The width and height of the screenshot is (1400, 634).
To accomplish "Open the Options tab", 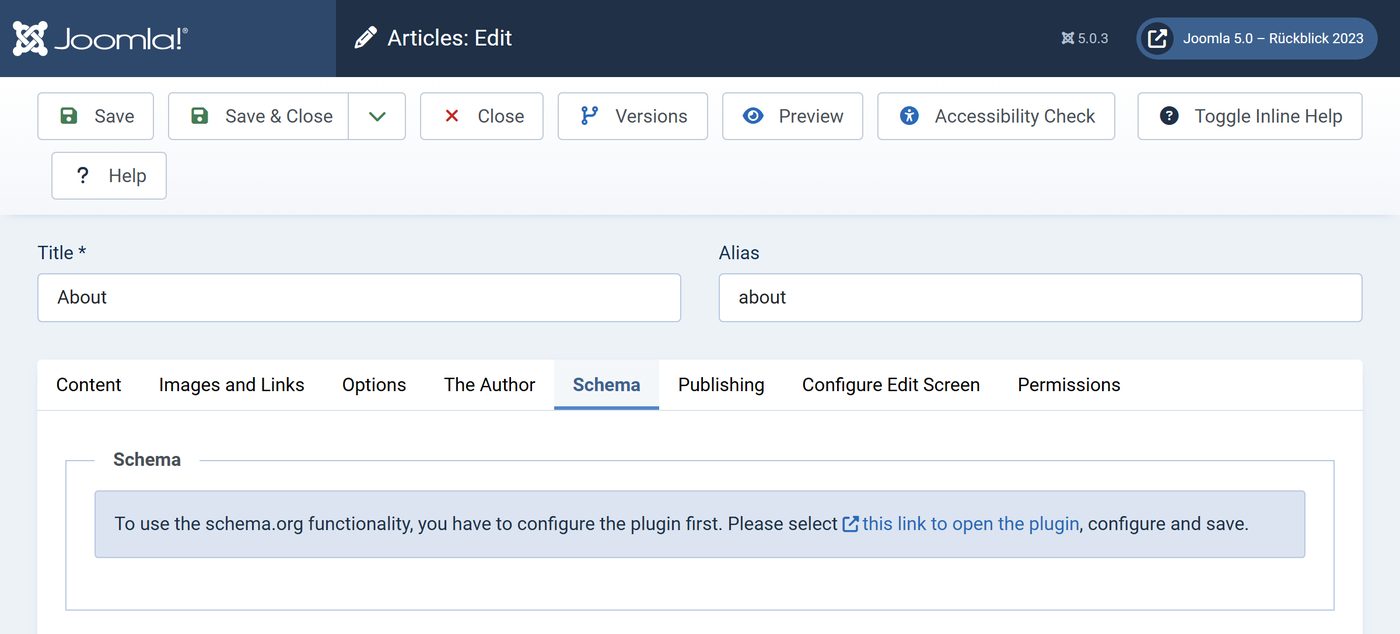I will pyautogui.click(x=374, y=385).
